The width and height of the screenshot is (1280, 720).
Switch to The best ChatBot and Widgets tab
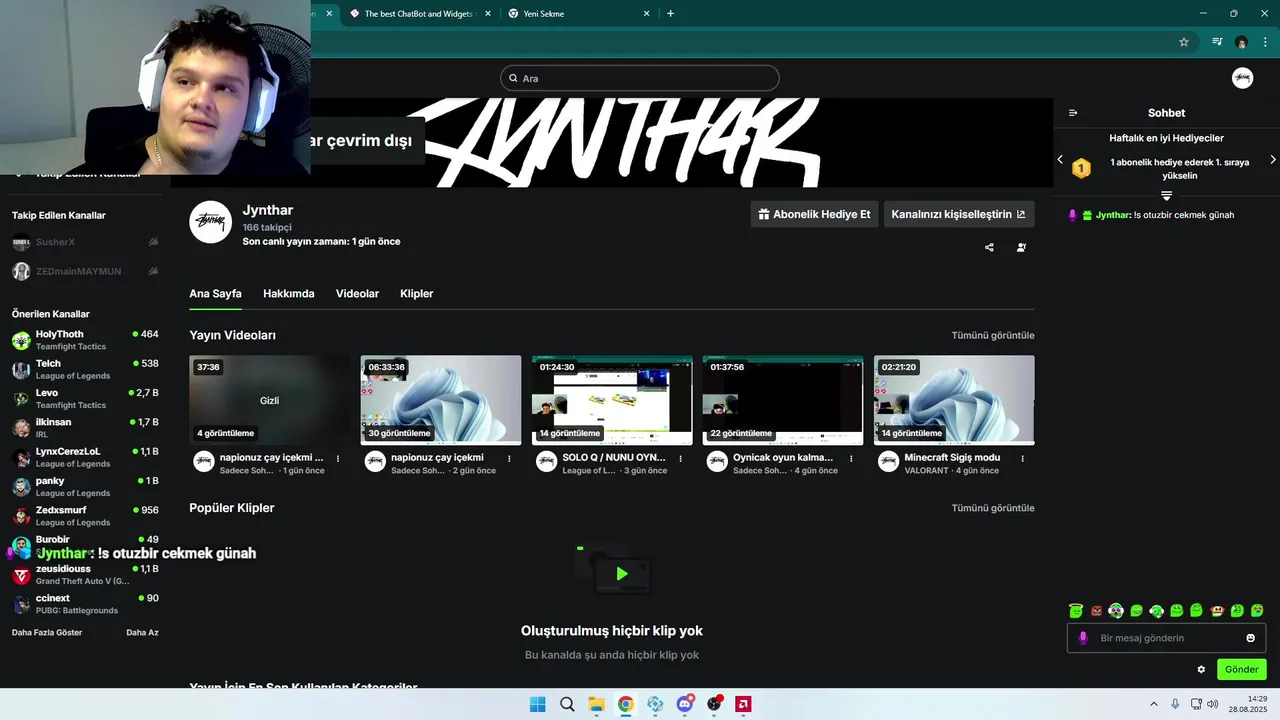[418, 14]
